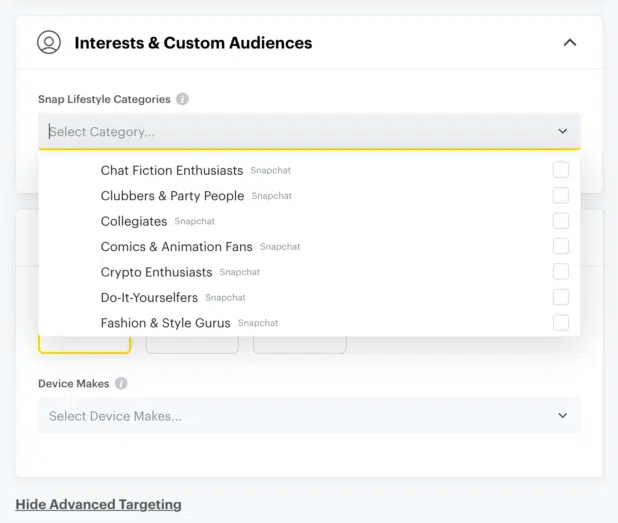Viewport: 618px width, 523px height.
Task: Click the user profile icon beside Interests heading
Action: click(x=49, y=42)
